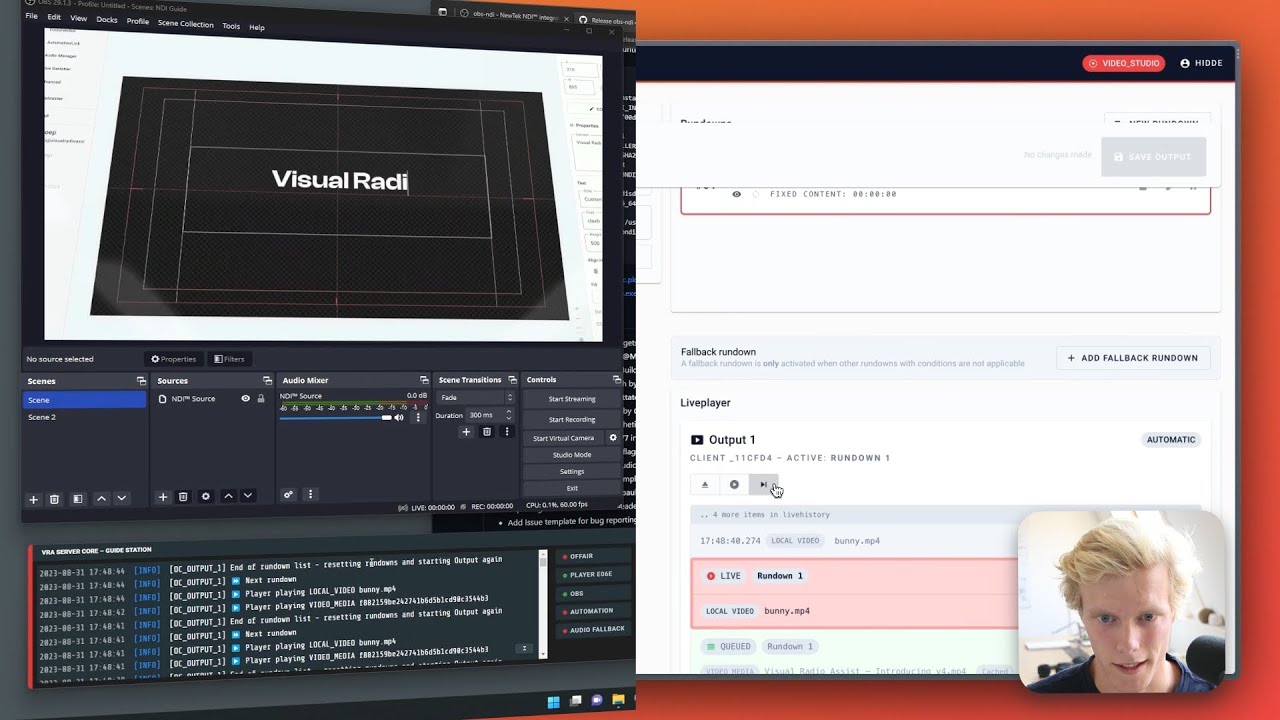Click Start Recording in OBS Controls

[x=572, y=419]
